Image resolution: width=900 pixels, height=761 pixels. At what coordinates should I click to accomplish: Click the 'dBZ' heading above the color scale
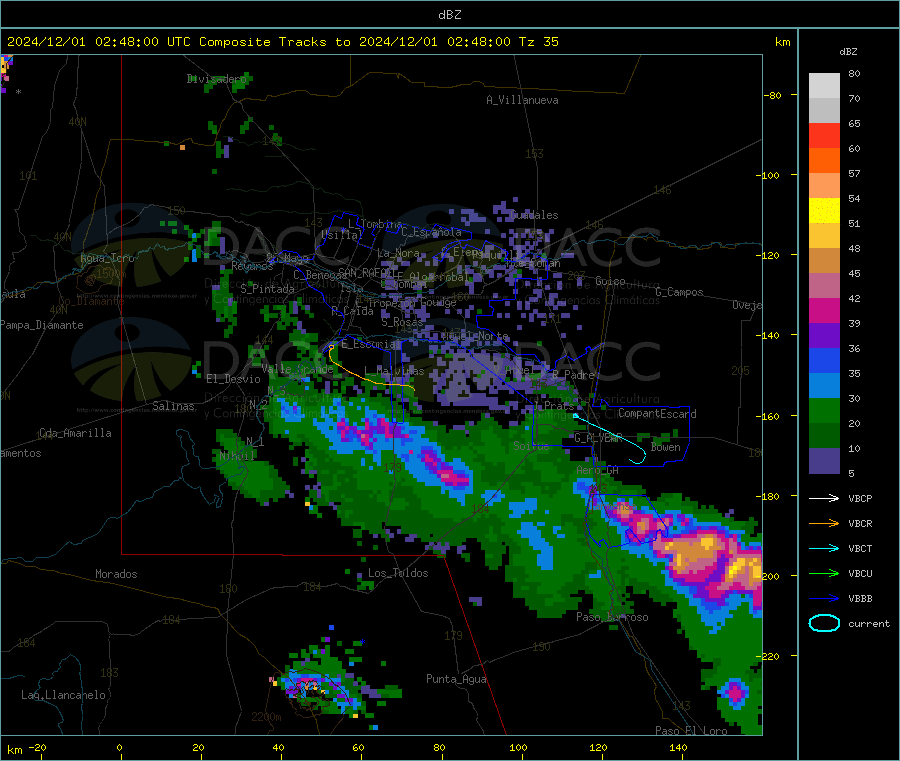click(848, 52)
